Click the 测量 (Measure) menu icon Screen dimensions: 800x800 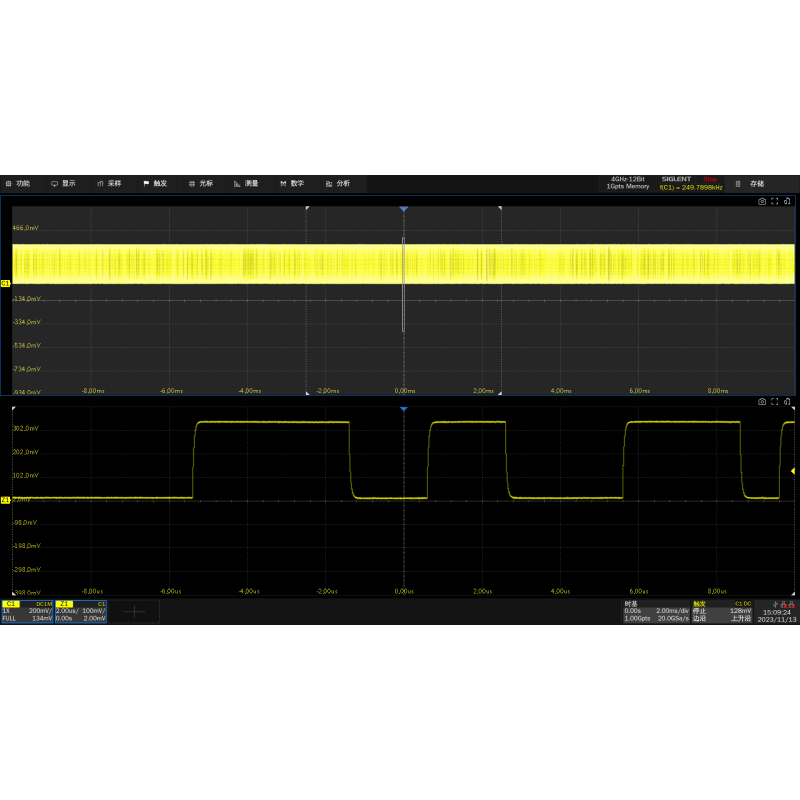tap(237, 184)
